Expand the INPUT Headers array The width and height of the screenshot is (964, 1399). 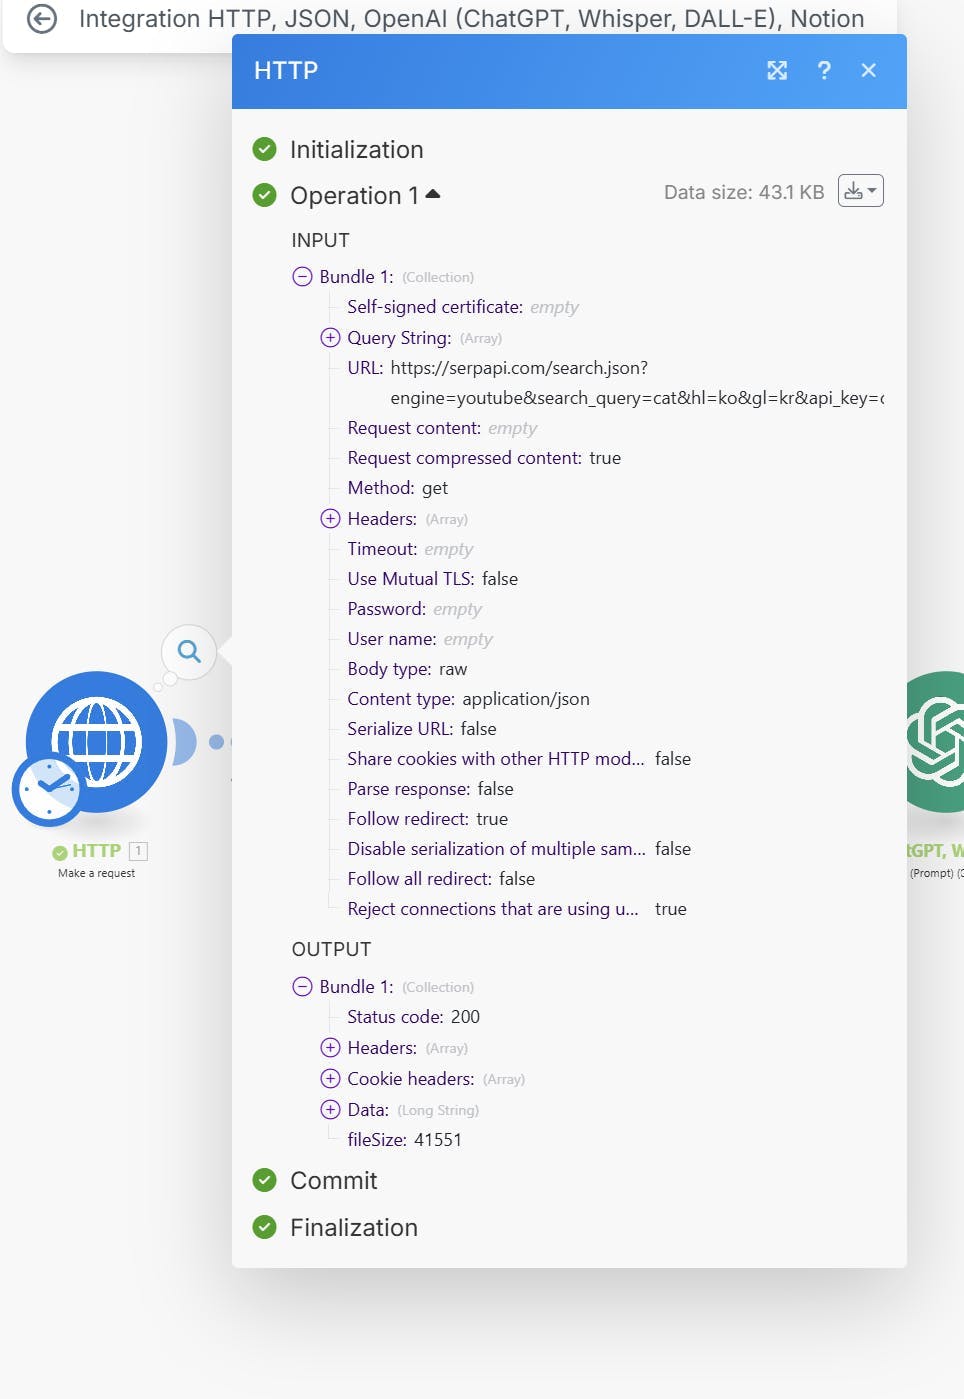330,518
